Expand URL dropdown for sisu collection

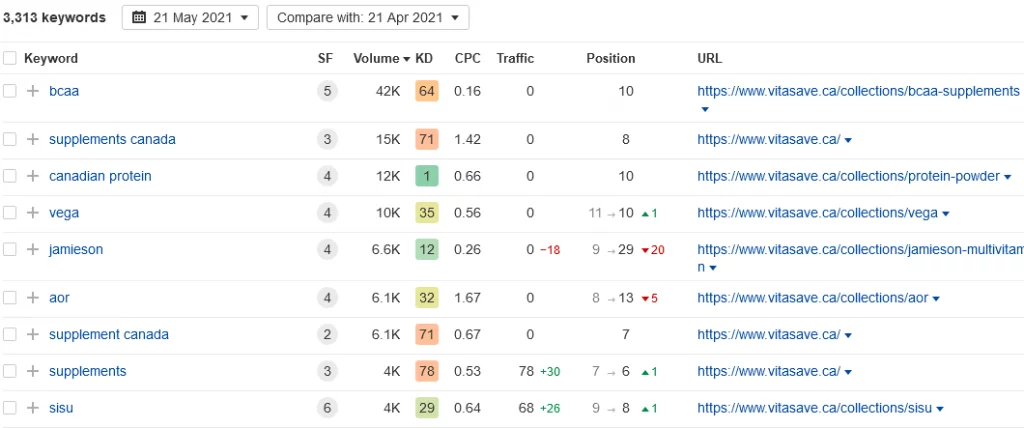(939, 408)
